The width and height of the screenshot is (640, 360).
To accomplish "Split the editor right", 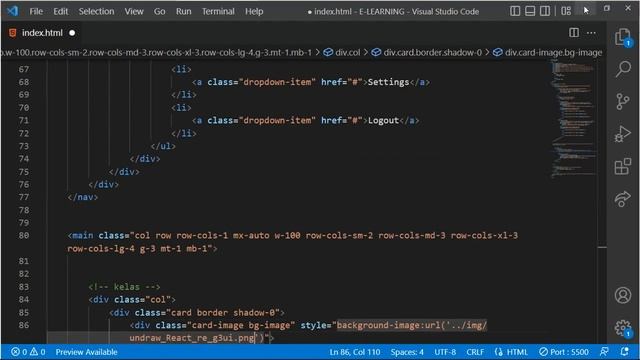I will click(x=574, y=33).
